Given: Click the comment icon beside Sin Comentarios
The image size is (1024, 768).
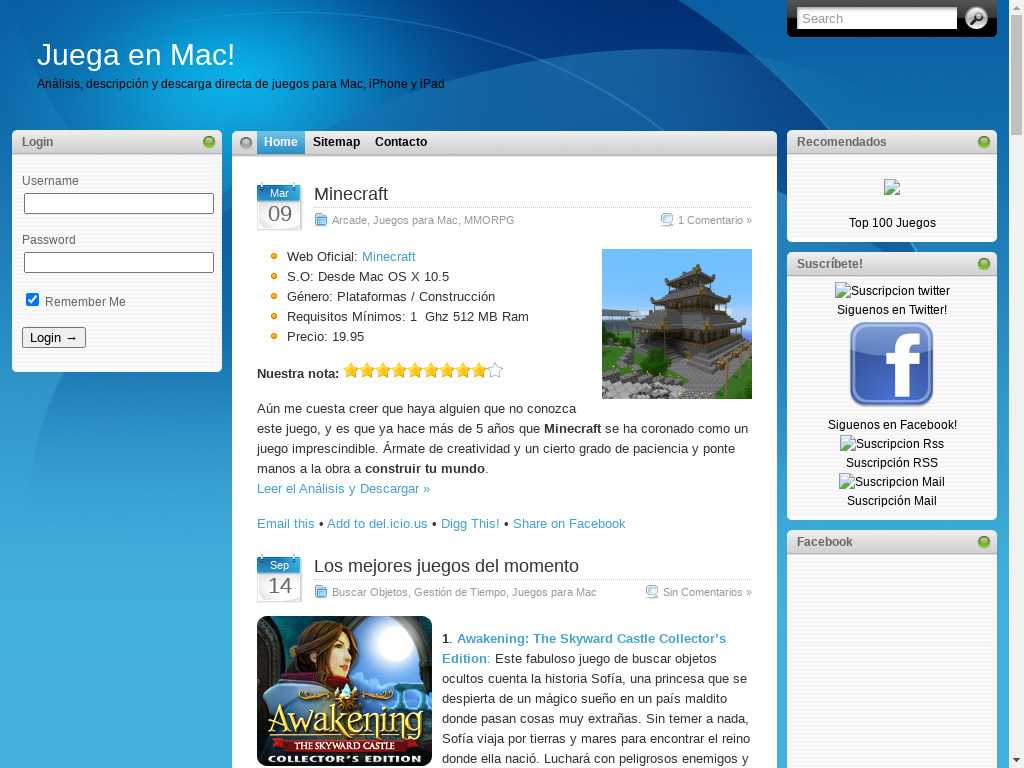Looking at the screenshot, I should coord(652,592).
